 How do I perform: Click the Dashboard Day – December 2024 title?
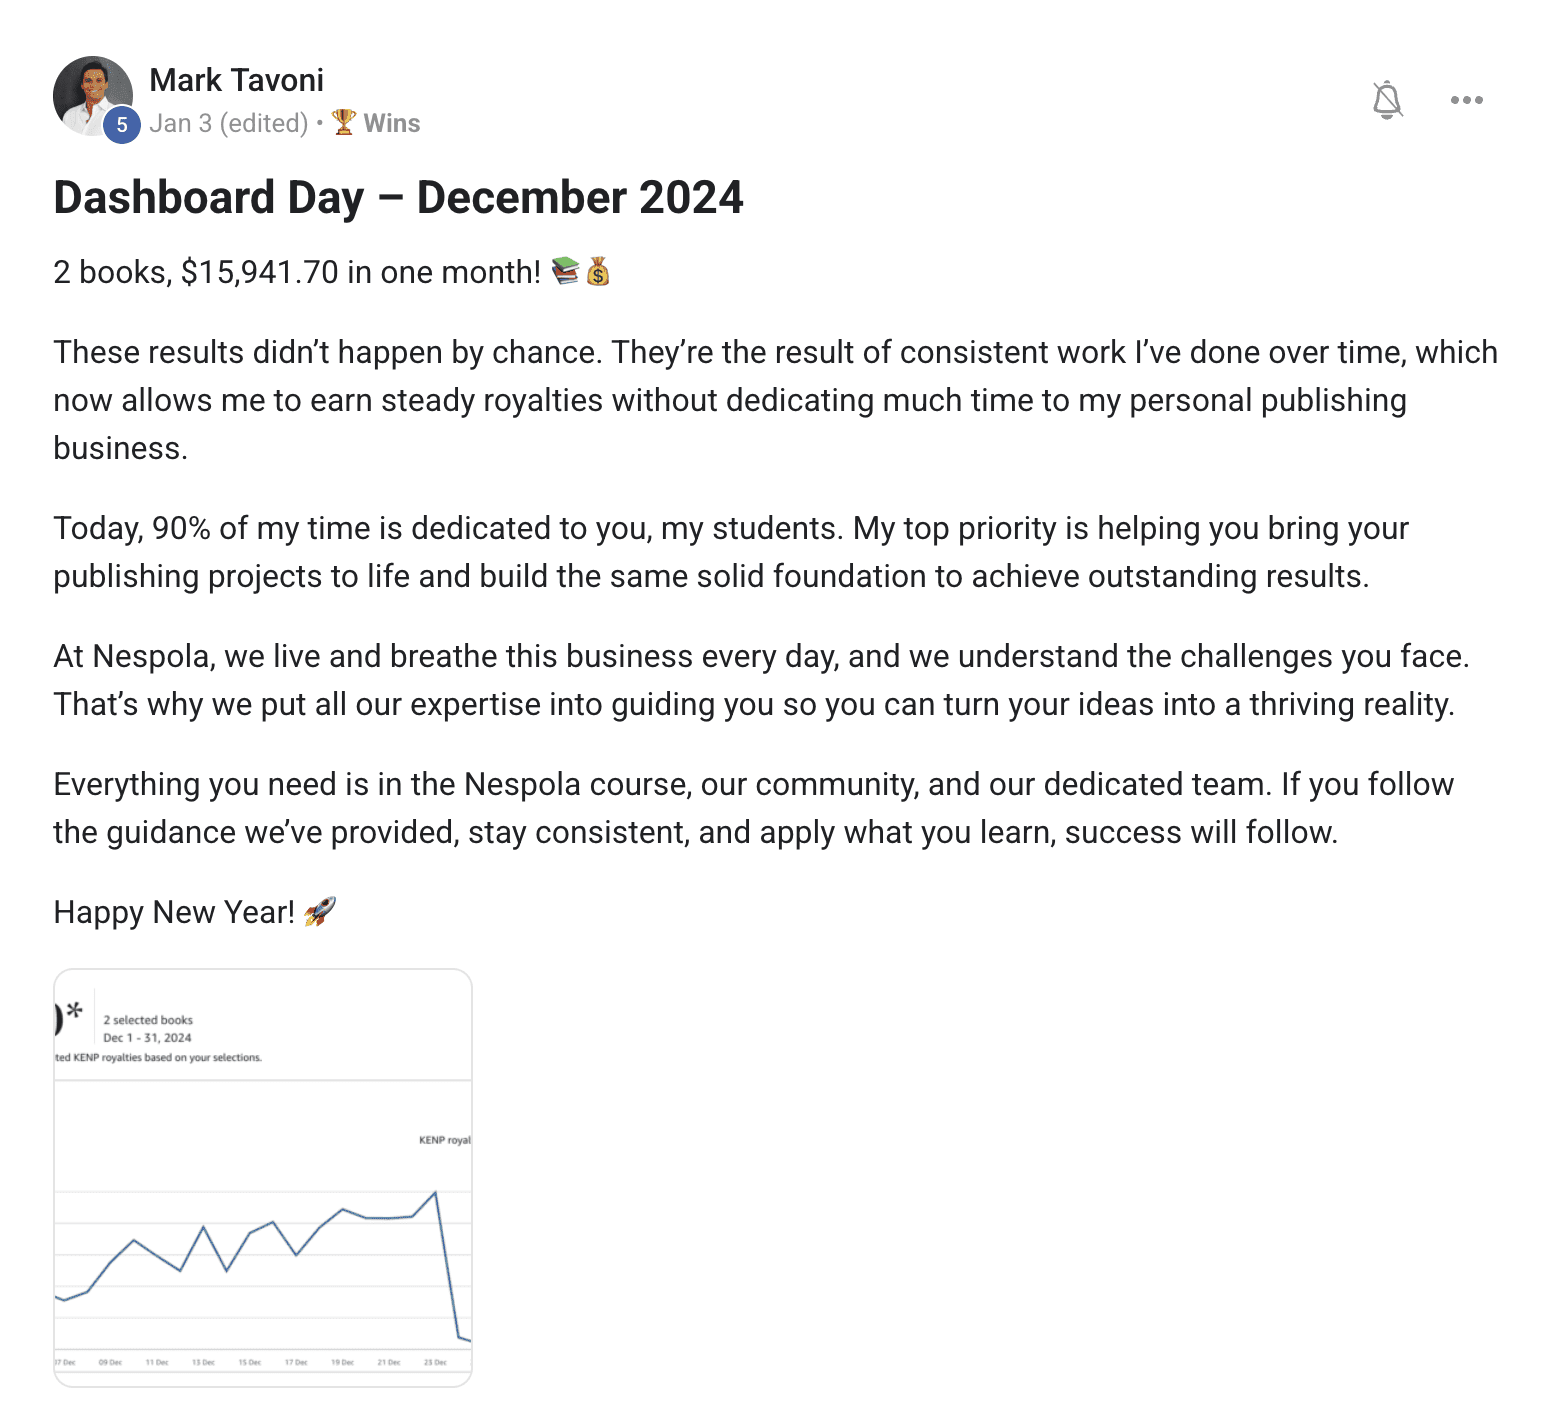(398, 197)
